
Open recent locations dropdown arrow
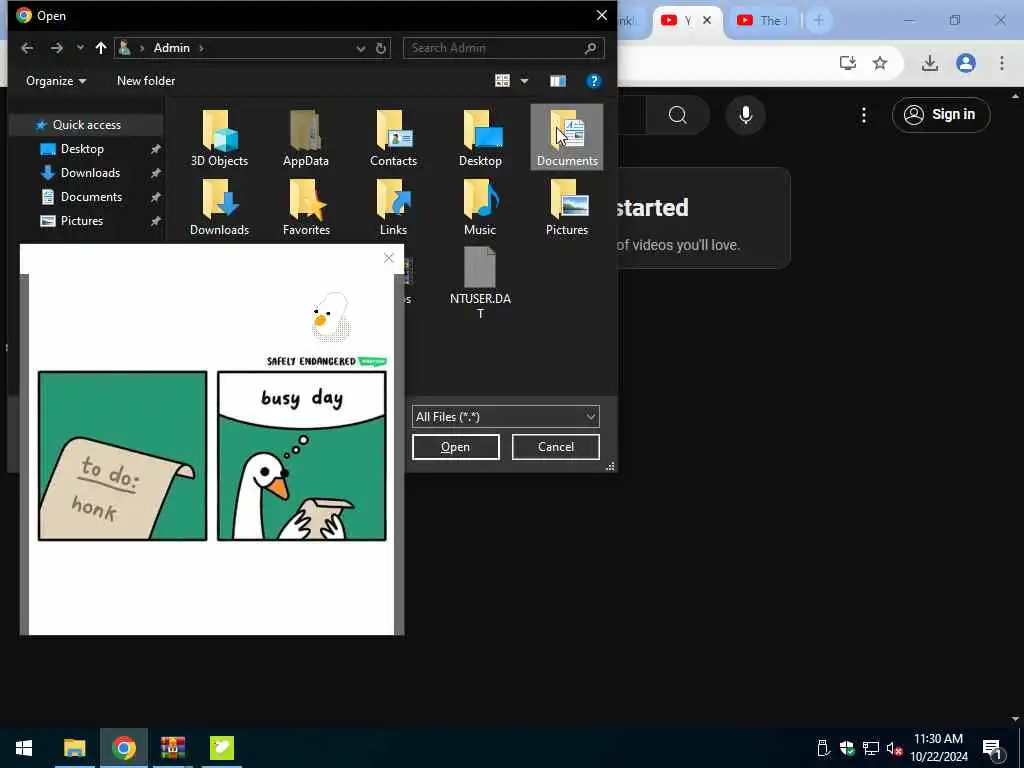click(x=80, y=48)
